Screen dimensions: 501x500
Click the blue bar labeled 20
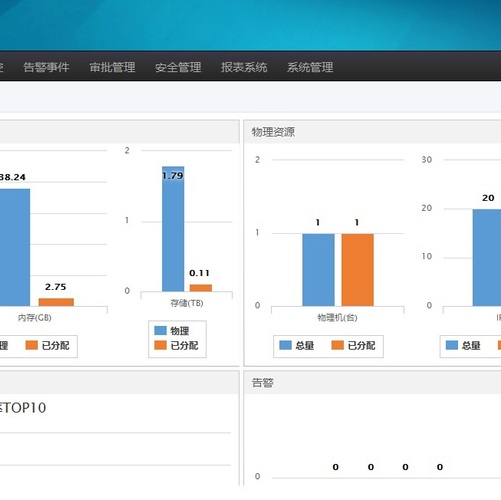pos(487,258)
